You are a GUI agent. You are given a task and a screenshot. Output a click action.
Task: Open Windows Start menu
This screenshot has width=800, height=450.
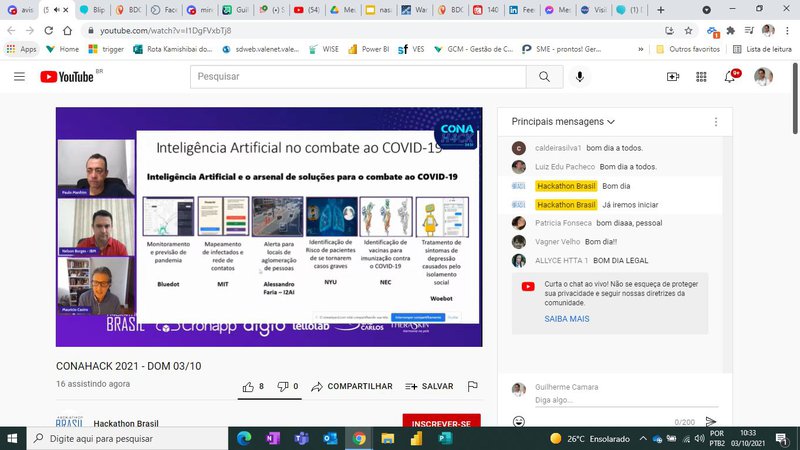click(x=12, y=438)
